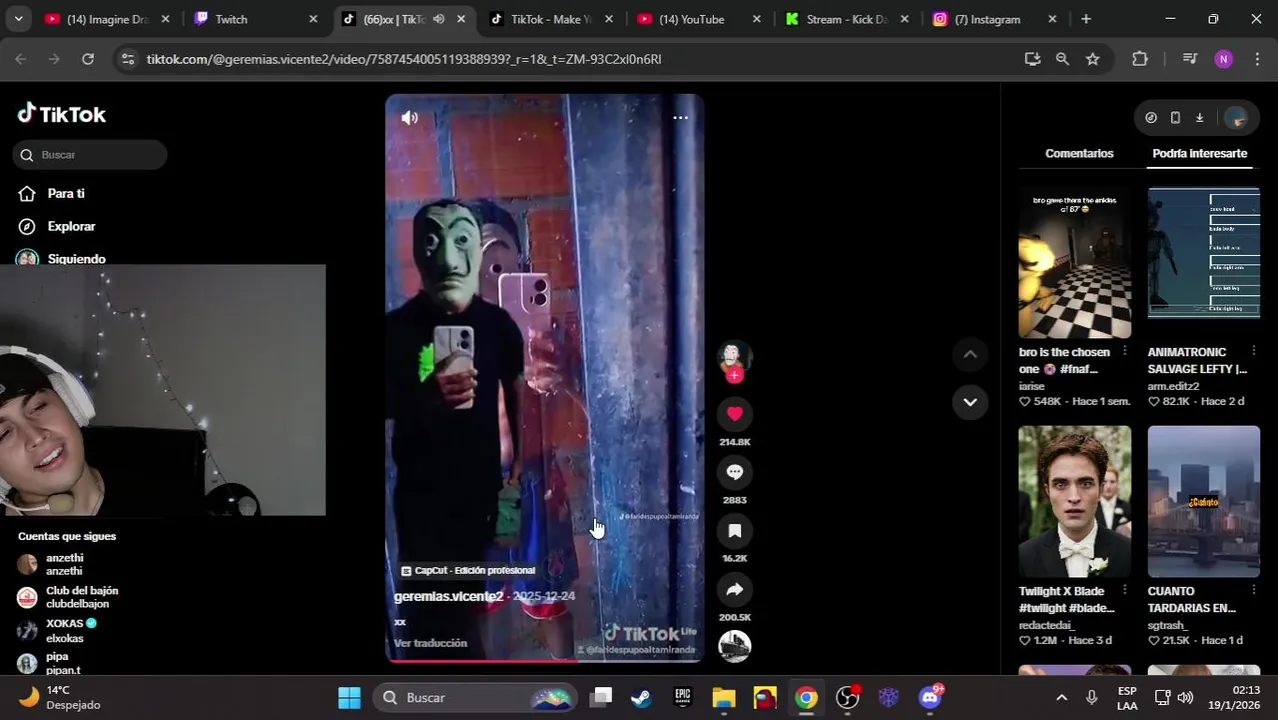Screen dimensions: 1278x720
Task: Open Chrome media controls icon
Action: coord(1190,59)
